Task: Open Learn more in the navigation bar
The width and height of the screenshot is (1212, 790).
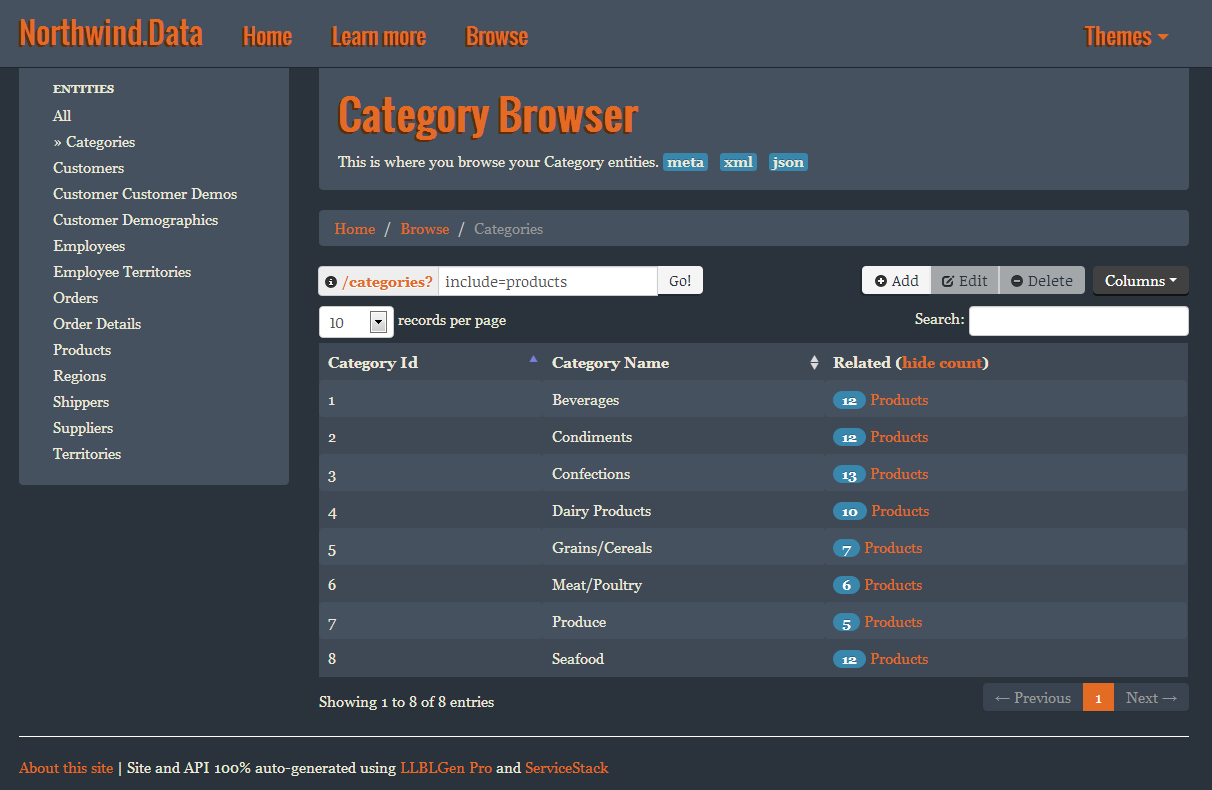Action: pyautogui.click(x=378, y=37)
